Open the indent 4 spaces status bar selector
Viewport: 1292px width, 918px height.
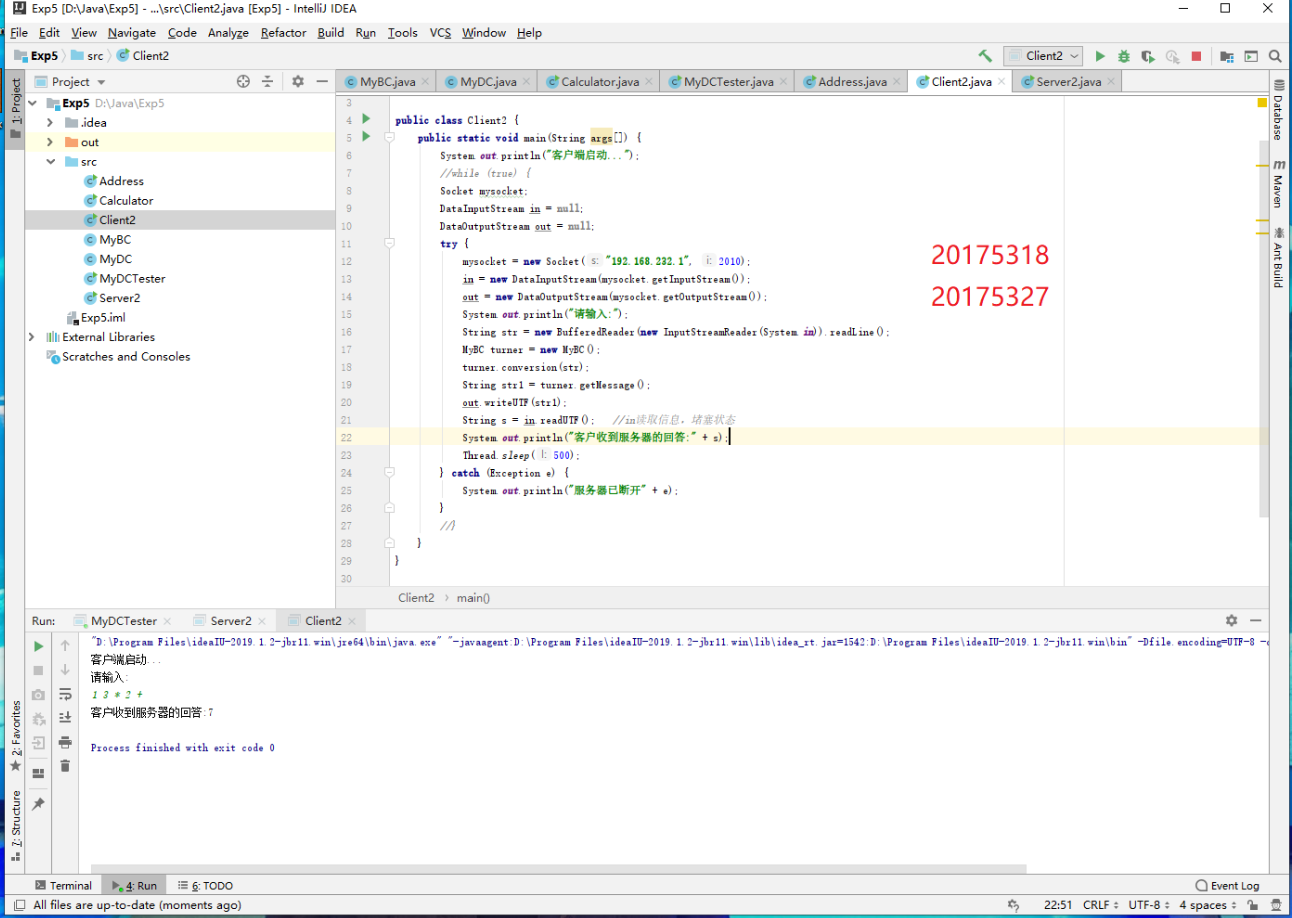1208,905
